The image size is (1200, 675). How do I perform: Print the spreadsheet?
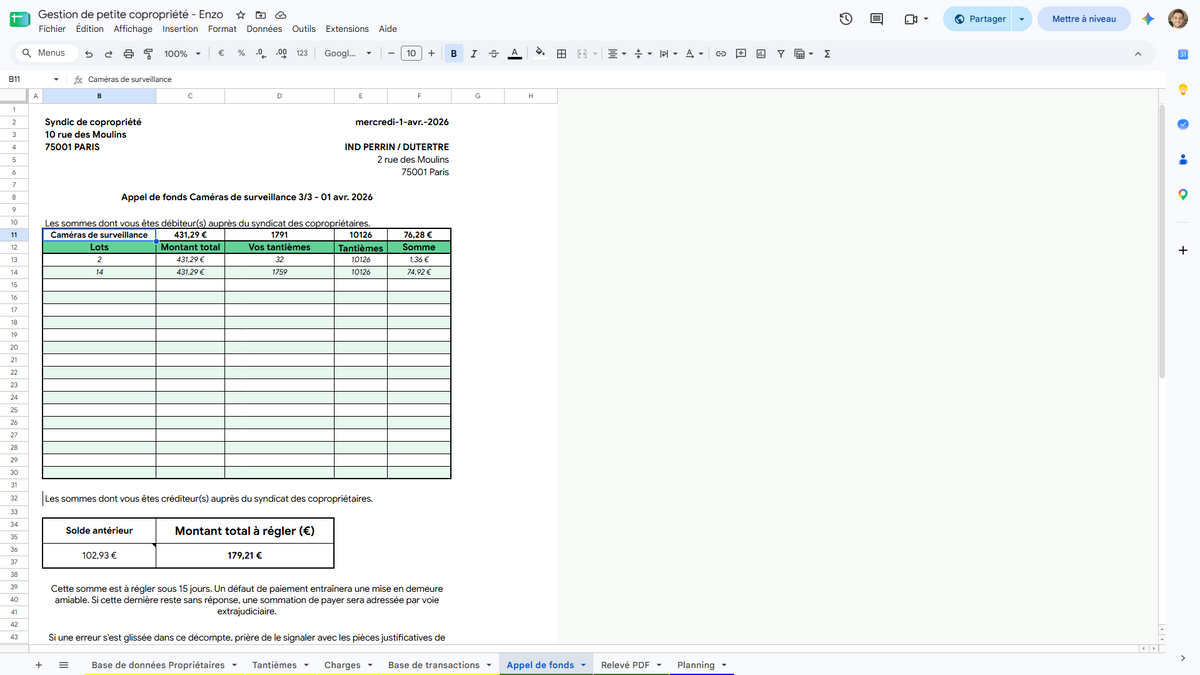pyautogui.click(x=129, y=54)
